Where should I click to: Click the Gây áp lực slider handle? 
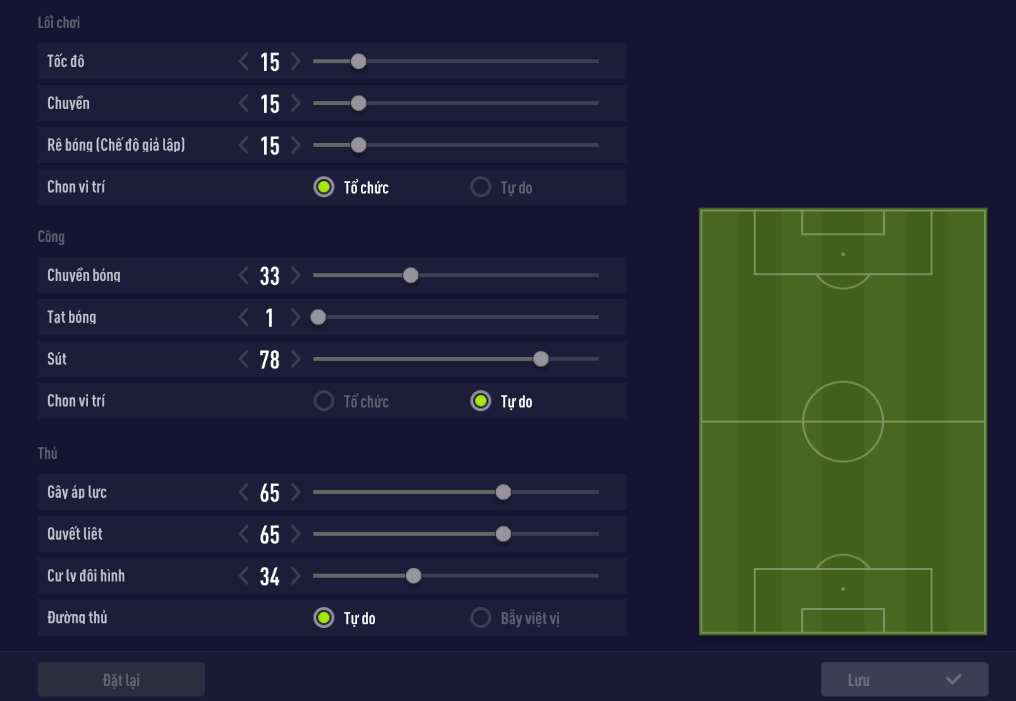tap(503, 492)
